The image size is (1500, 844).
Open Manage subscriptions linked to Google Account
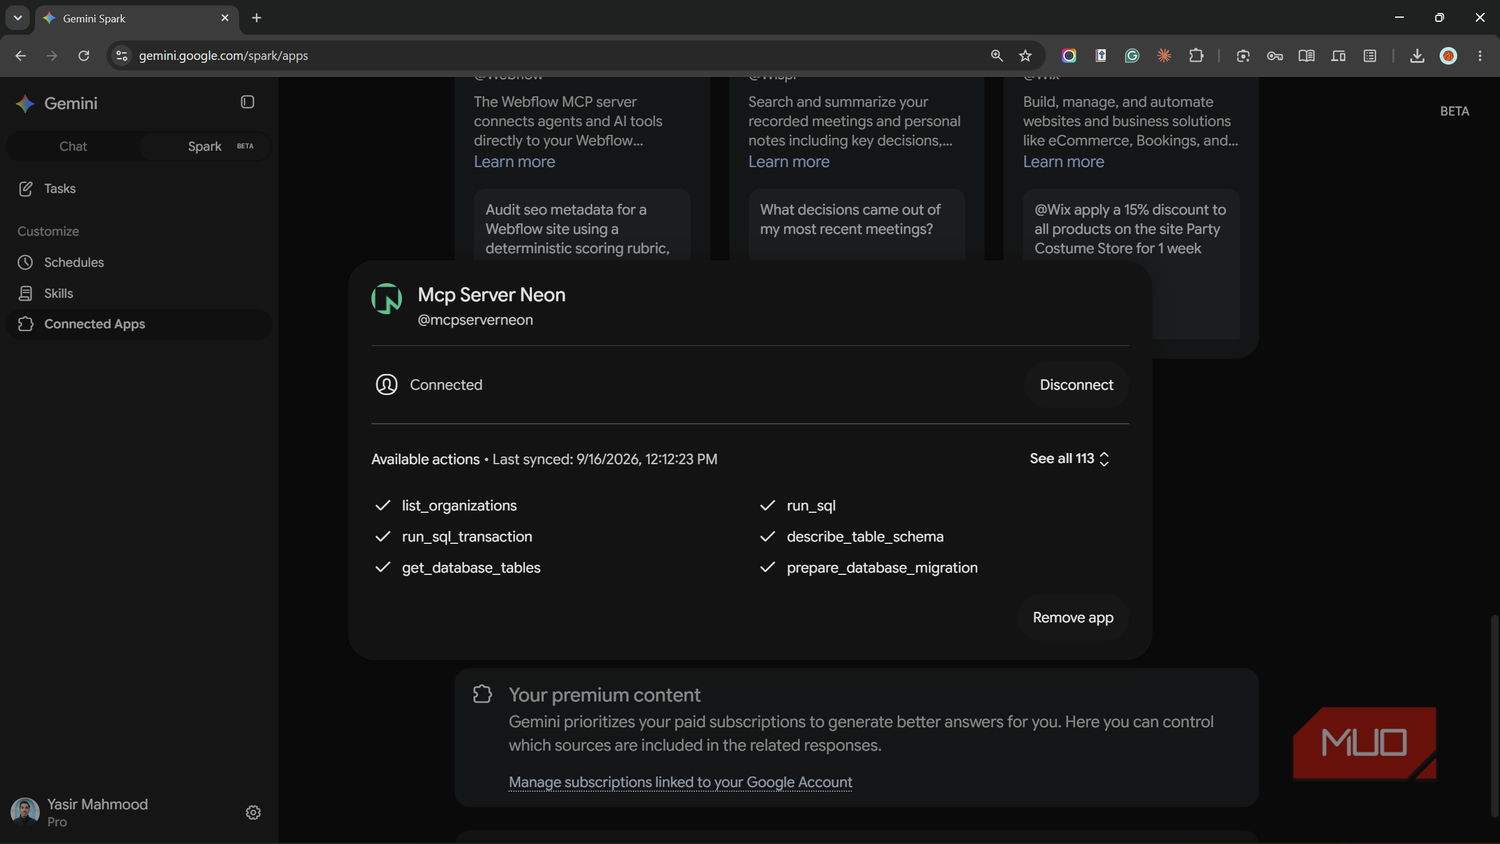pos(680,783)
